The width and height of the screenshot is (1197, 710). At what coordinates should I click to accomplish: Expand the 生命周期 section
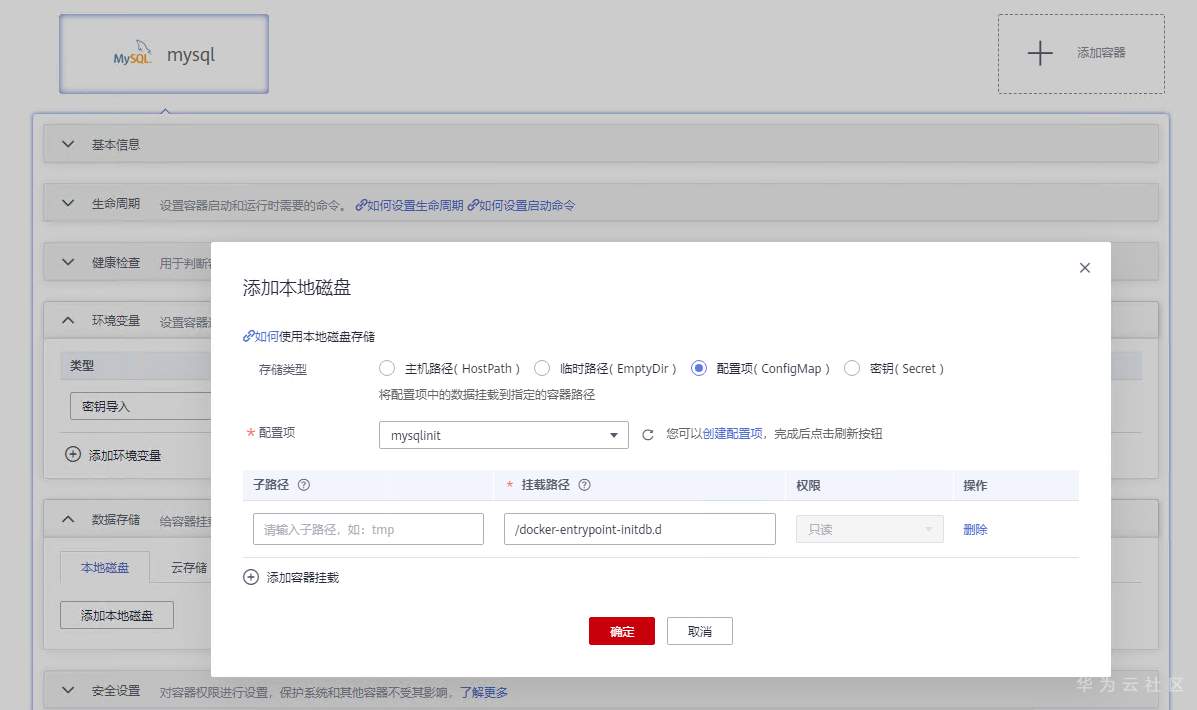(68, 203)
